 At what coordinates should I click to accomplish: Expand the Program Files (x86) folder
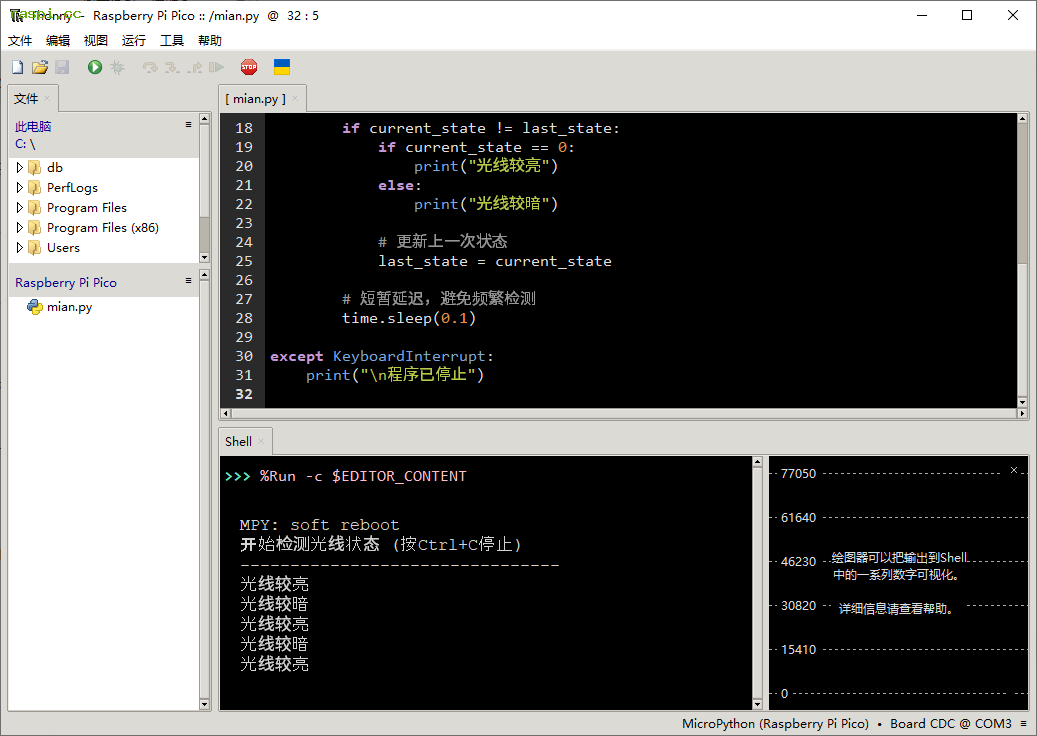(x=20, y=228)
